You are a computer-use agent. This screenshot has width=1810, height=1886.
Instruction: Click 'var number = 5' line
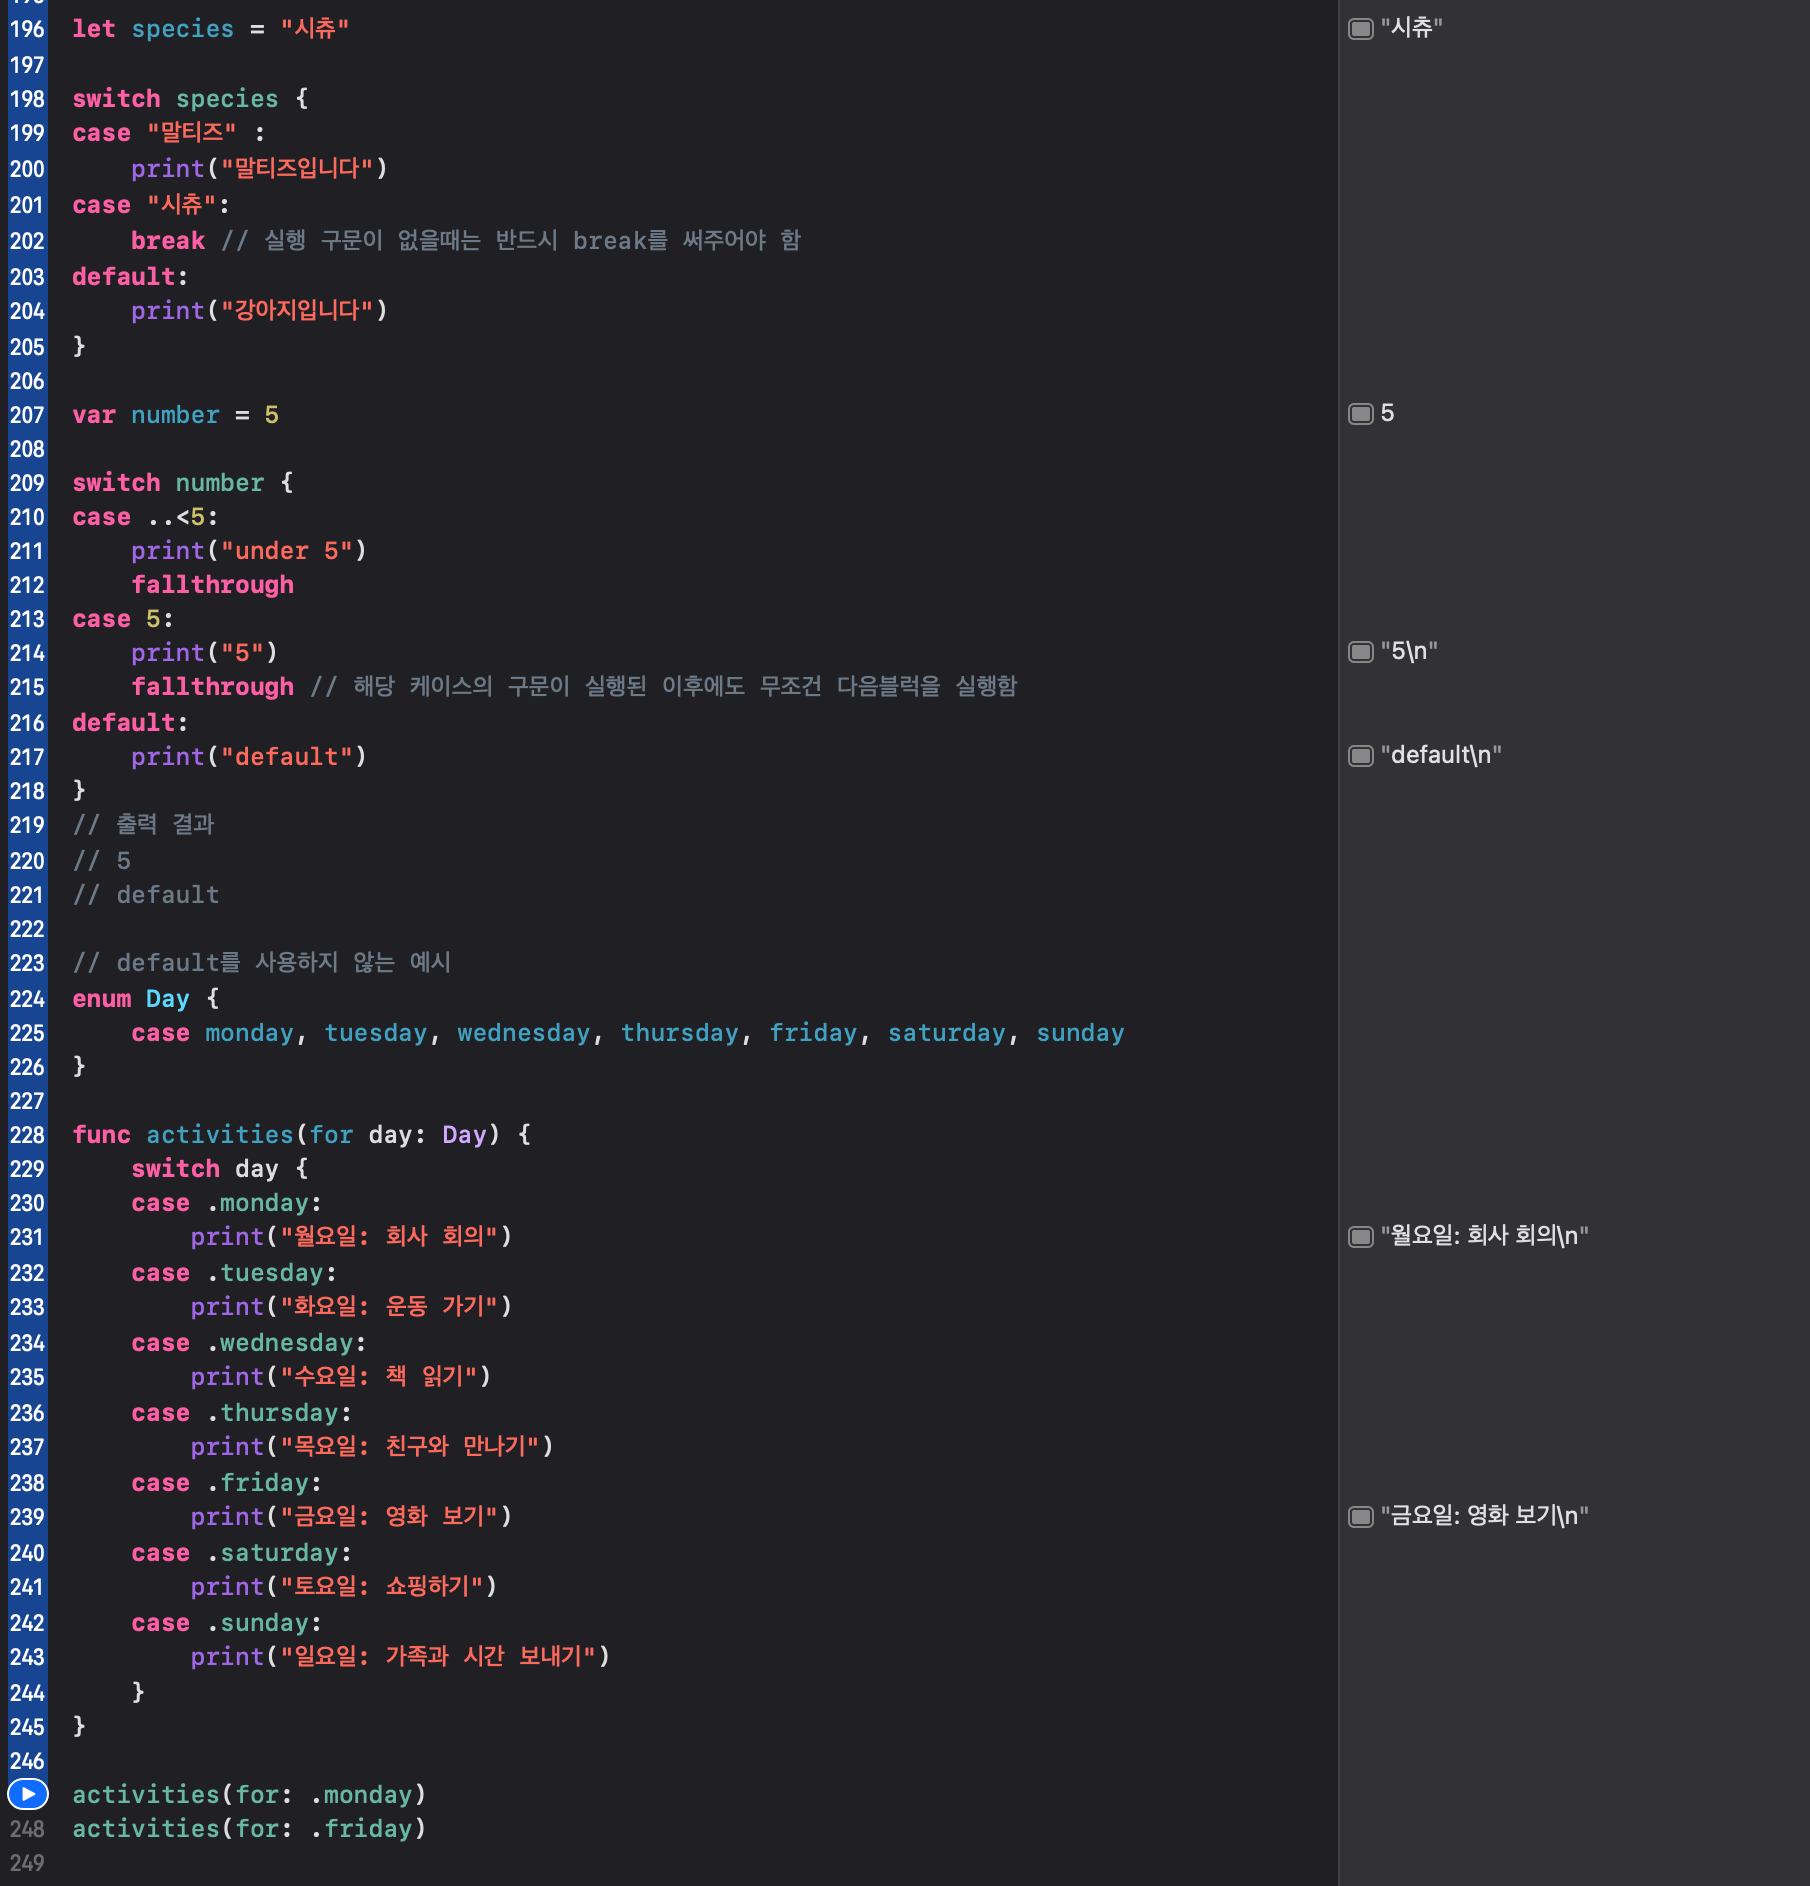click(x=175, y=415)
